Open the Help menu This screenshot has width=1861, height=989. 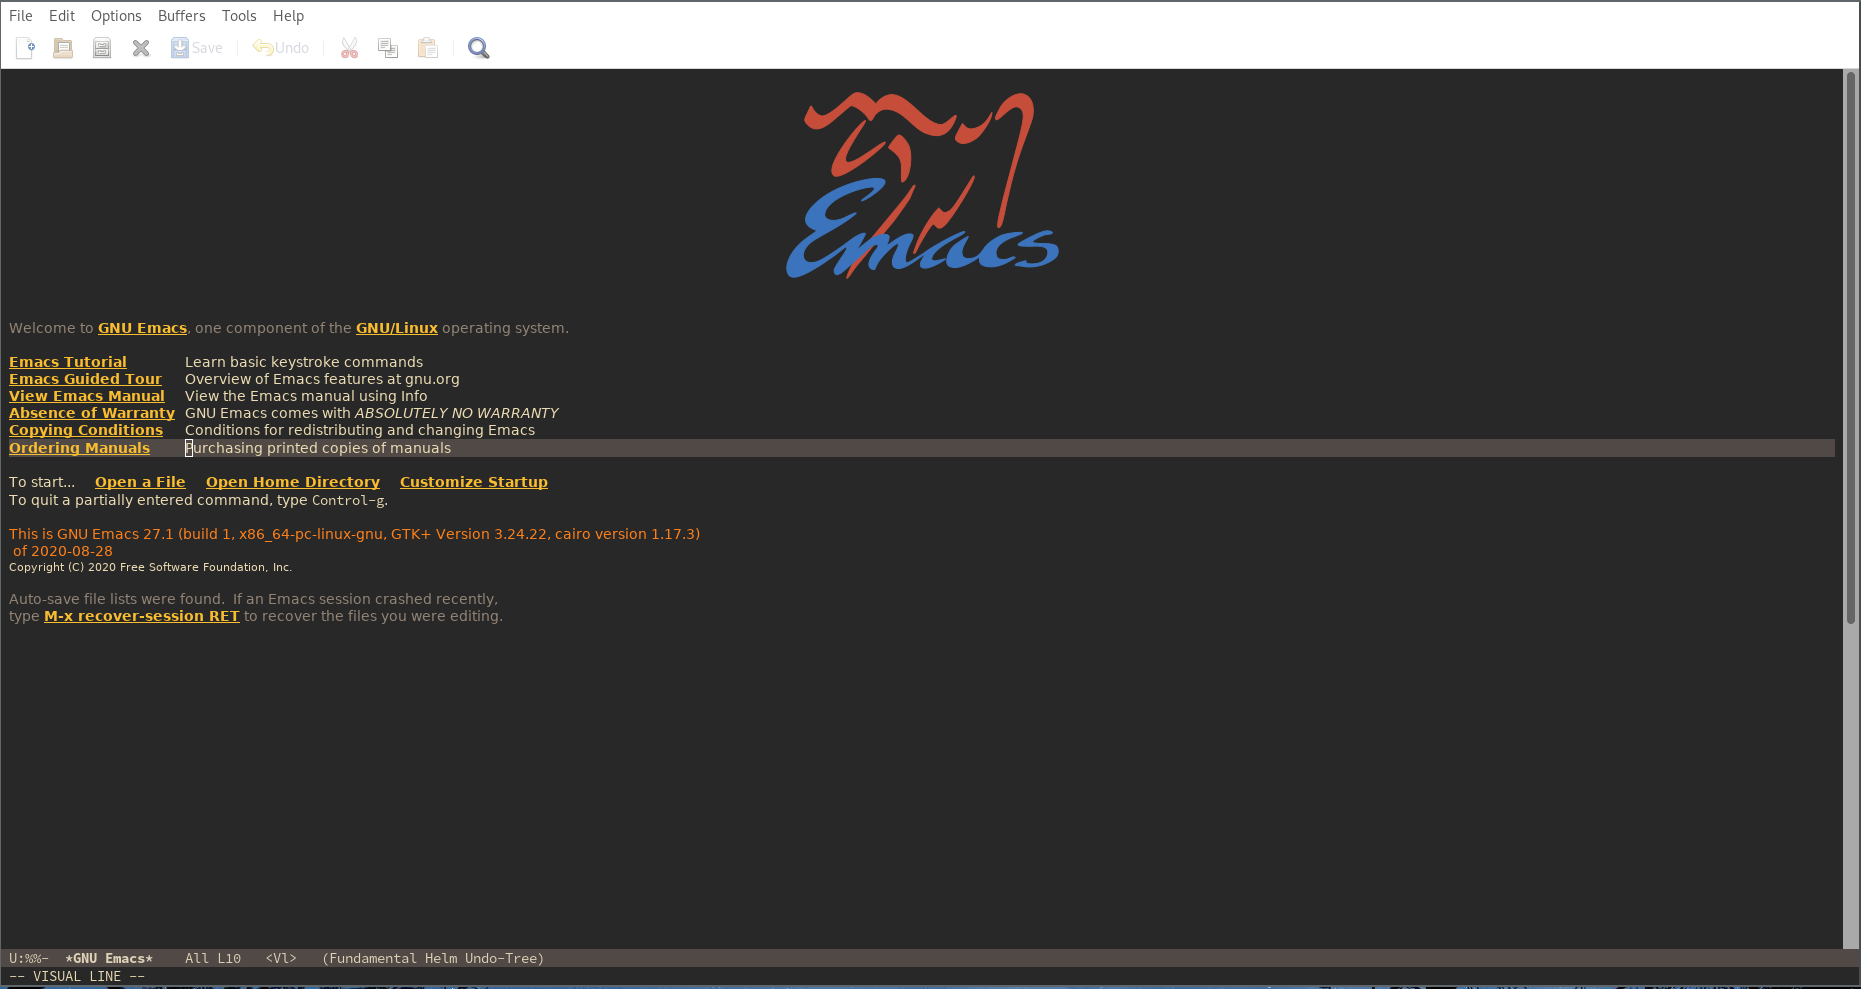(288, 15)
